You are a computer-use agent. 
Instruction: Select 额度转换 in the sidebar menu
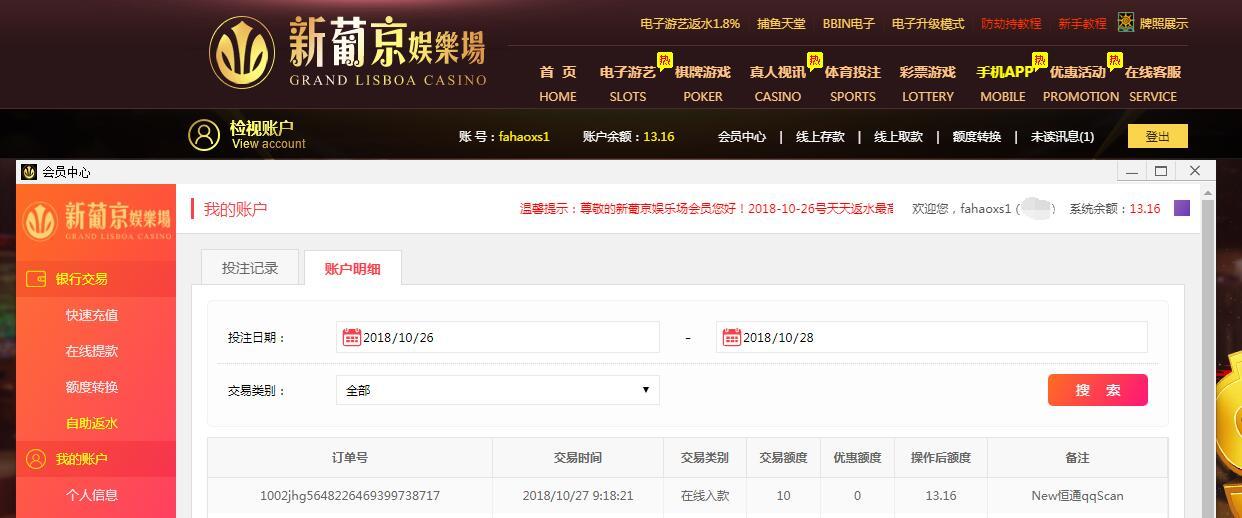click(x=92, y=387)
